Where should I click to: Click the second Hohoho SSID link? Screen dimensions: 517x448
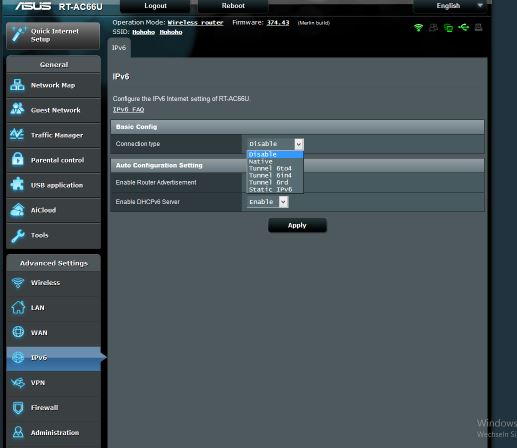click(x=171, y=32)
